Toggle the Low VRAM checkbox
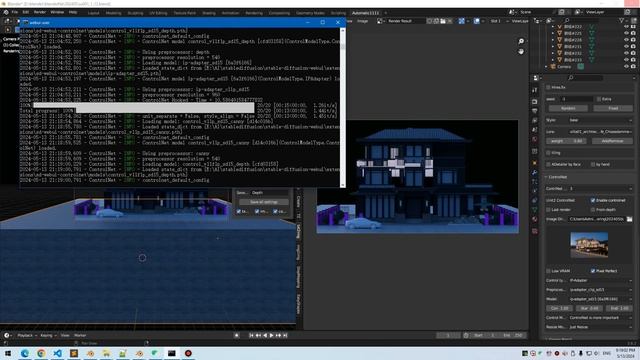 (x=549, y=271)
